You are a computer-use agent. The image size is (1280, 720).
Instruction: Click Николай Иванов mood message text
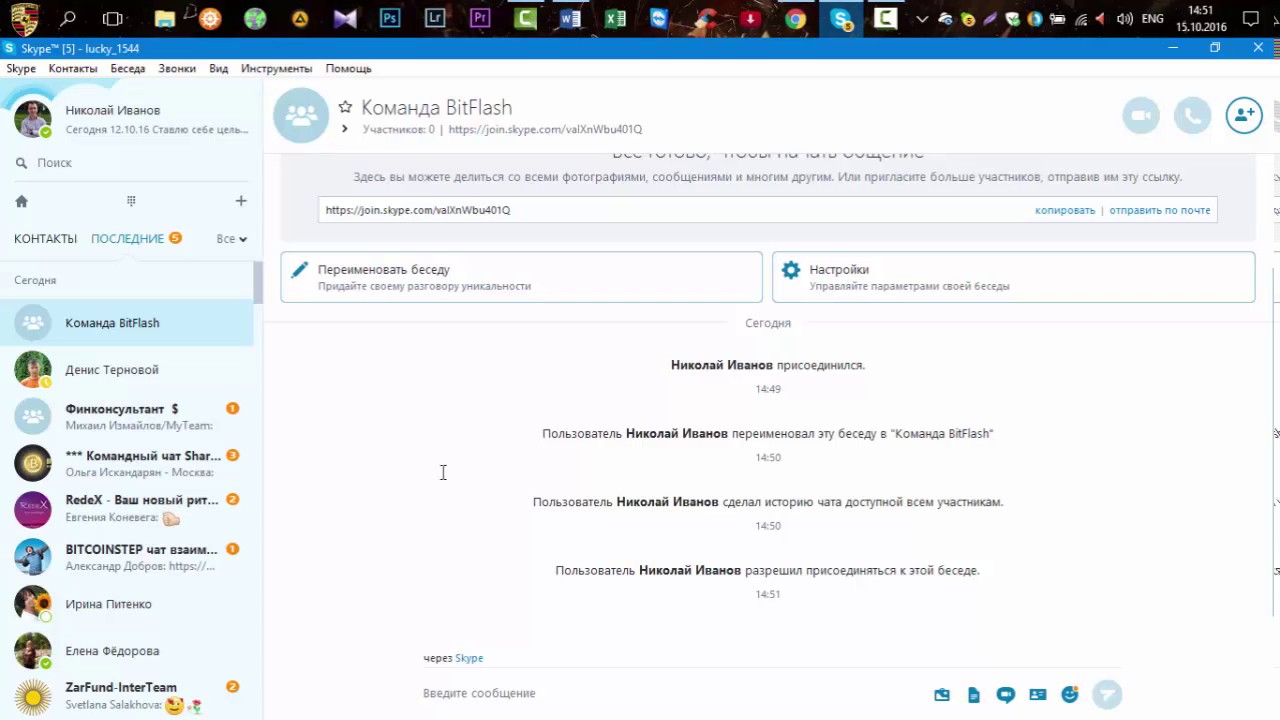pos(157,129)
